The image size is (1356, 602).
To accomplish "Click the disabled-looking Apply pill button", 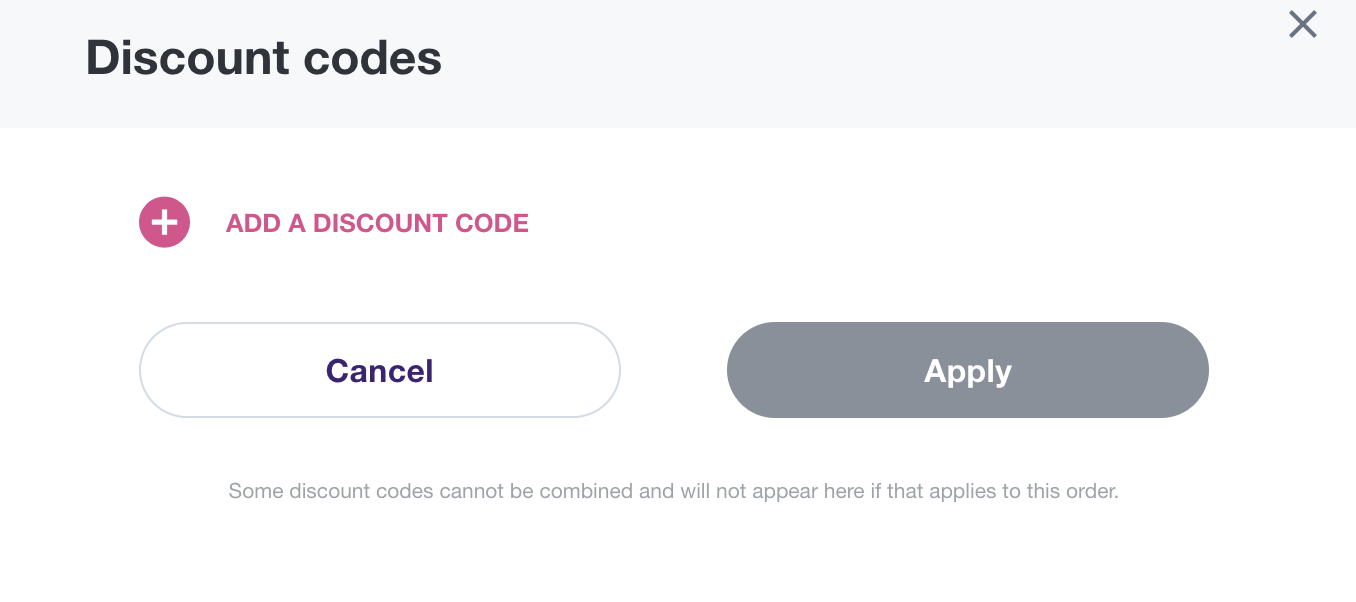I will click(967, 370).
